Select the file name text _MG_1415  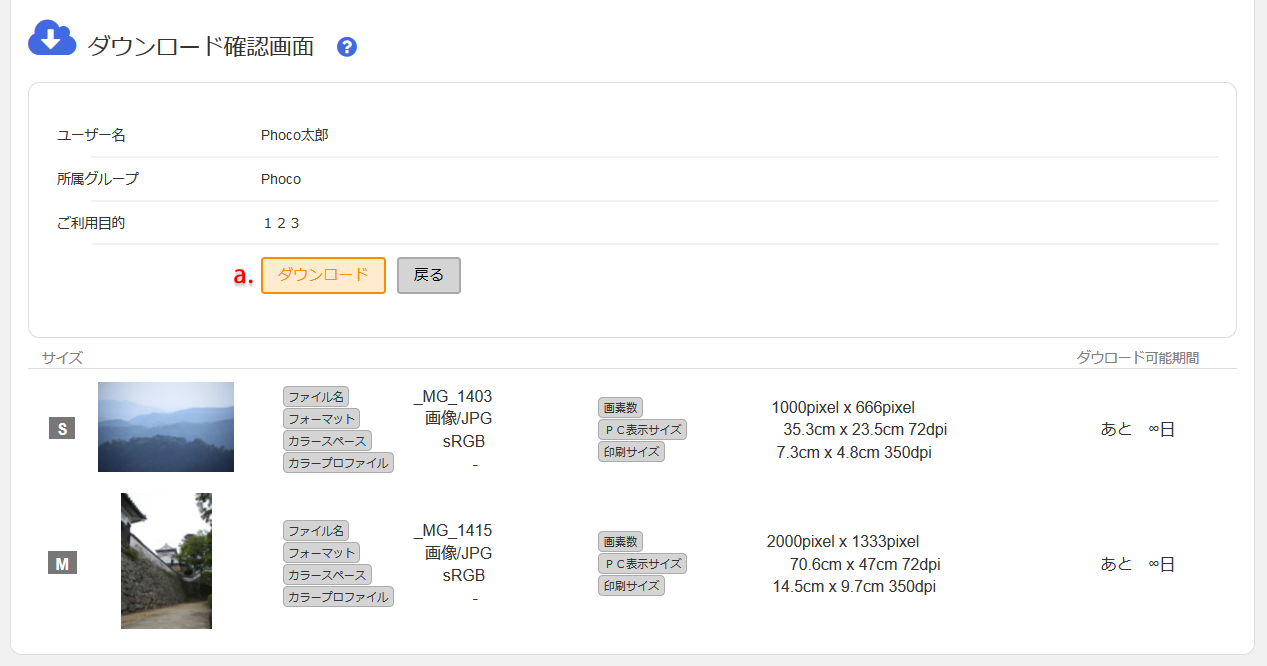[x=453, y=531]
